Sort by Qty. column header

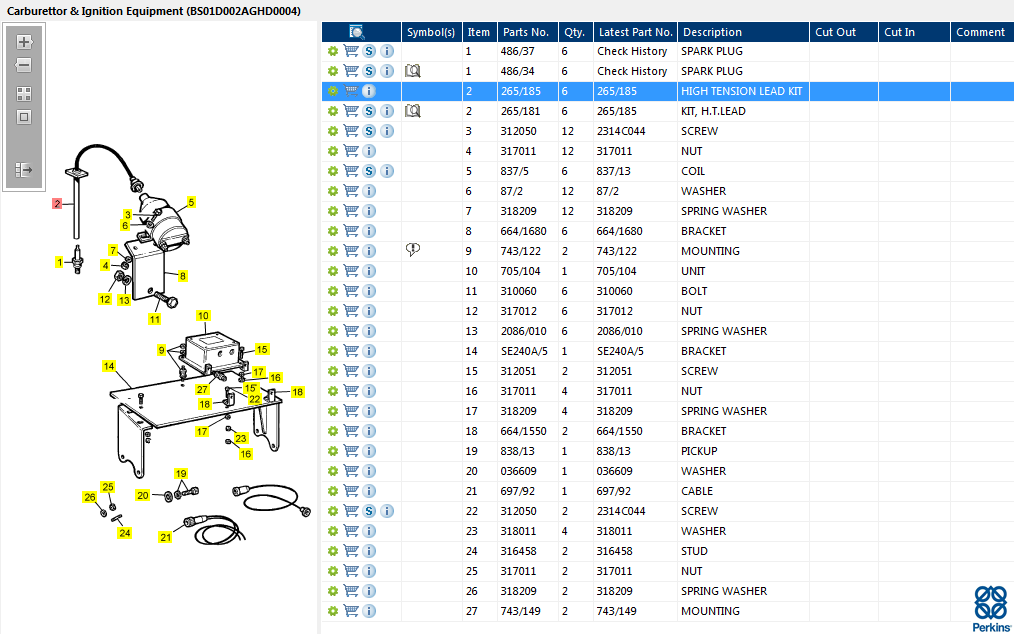[575, 32]
